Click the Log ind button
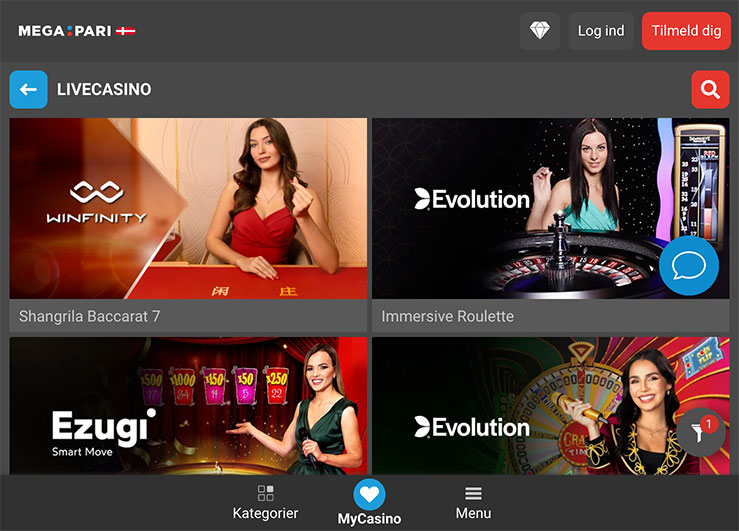Screen dimensions: 739x531 point(601,31)
